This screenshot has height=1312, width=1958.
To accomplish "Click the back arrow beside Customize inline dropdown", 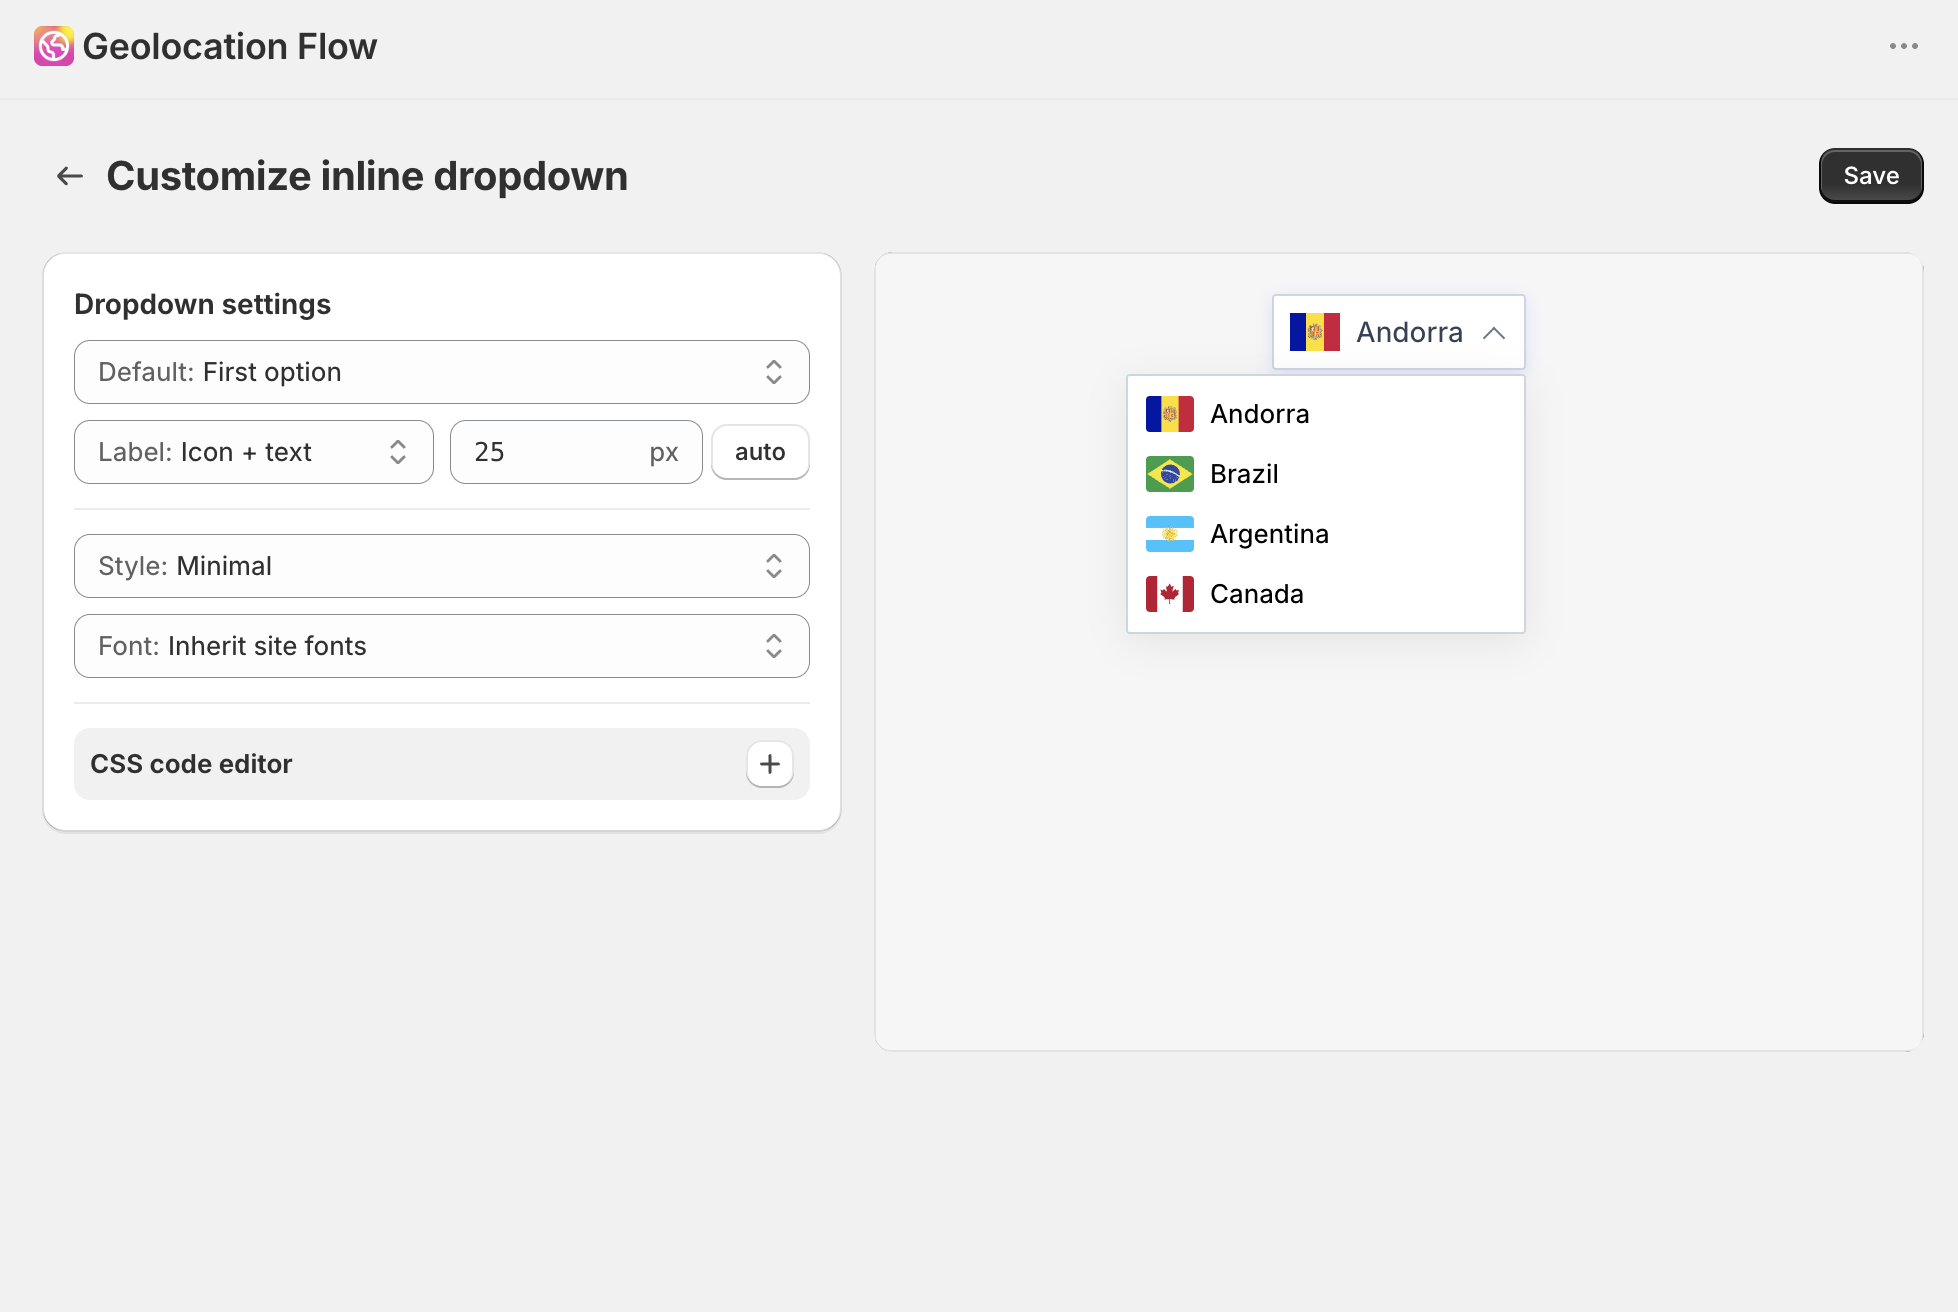I will [x=69, y=175].
